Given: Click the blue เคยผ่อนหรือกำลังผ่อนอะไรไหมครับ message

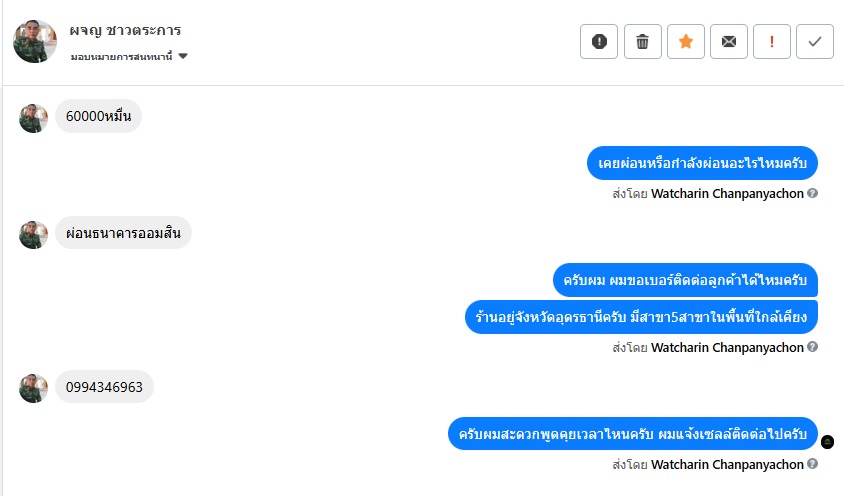Looking at the screenshot, I should click(702, 162).
